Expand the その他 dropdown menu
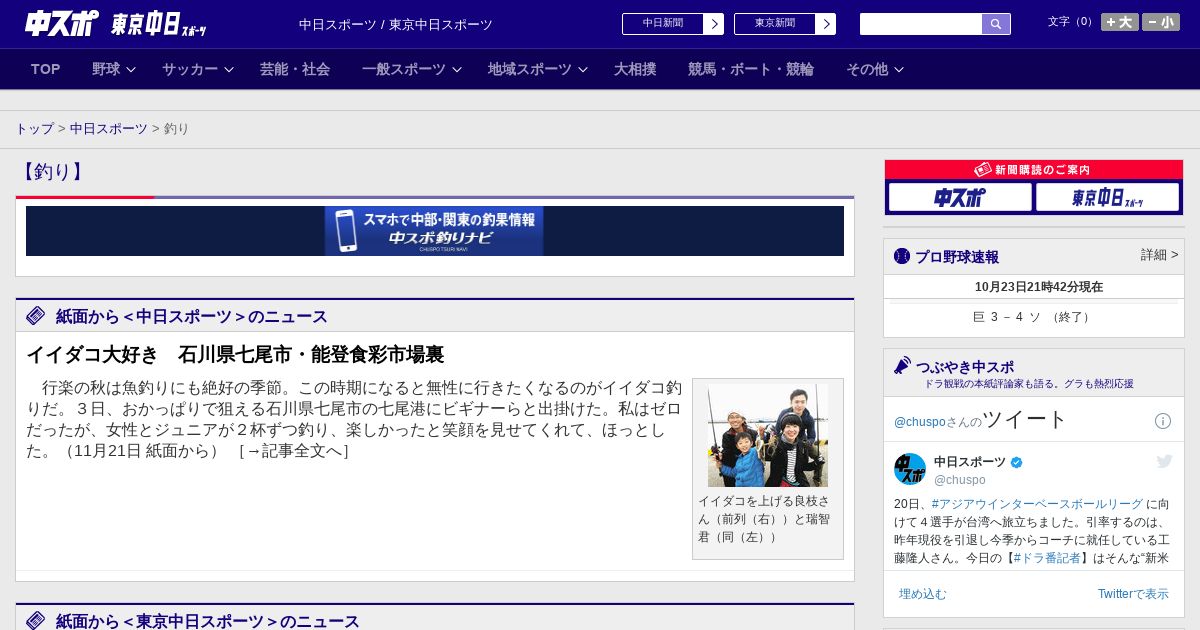Image resolution: width=1200 pixels, height=630 pixels. (875, 69)
